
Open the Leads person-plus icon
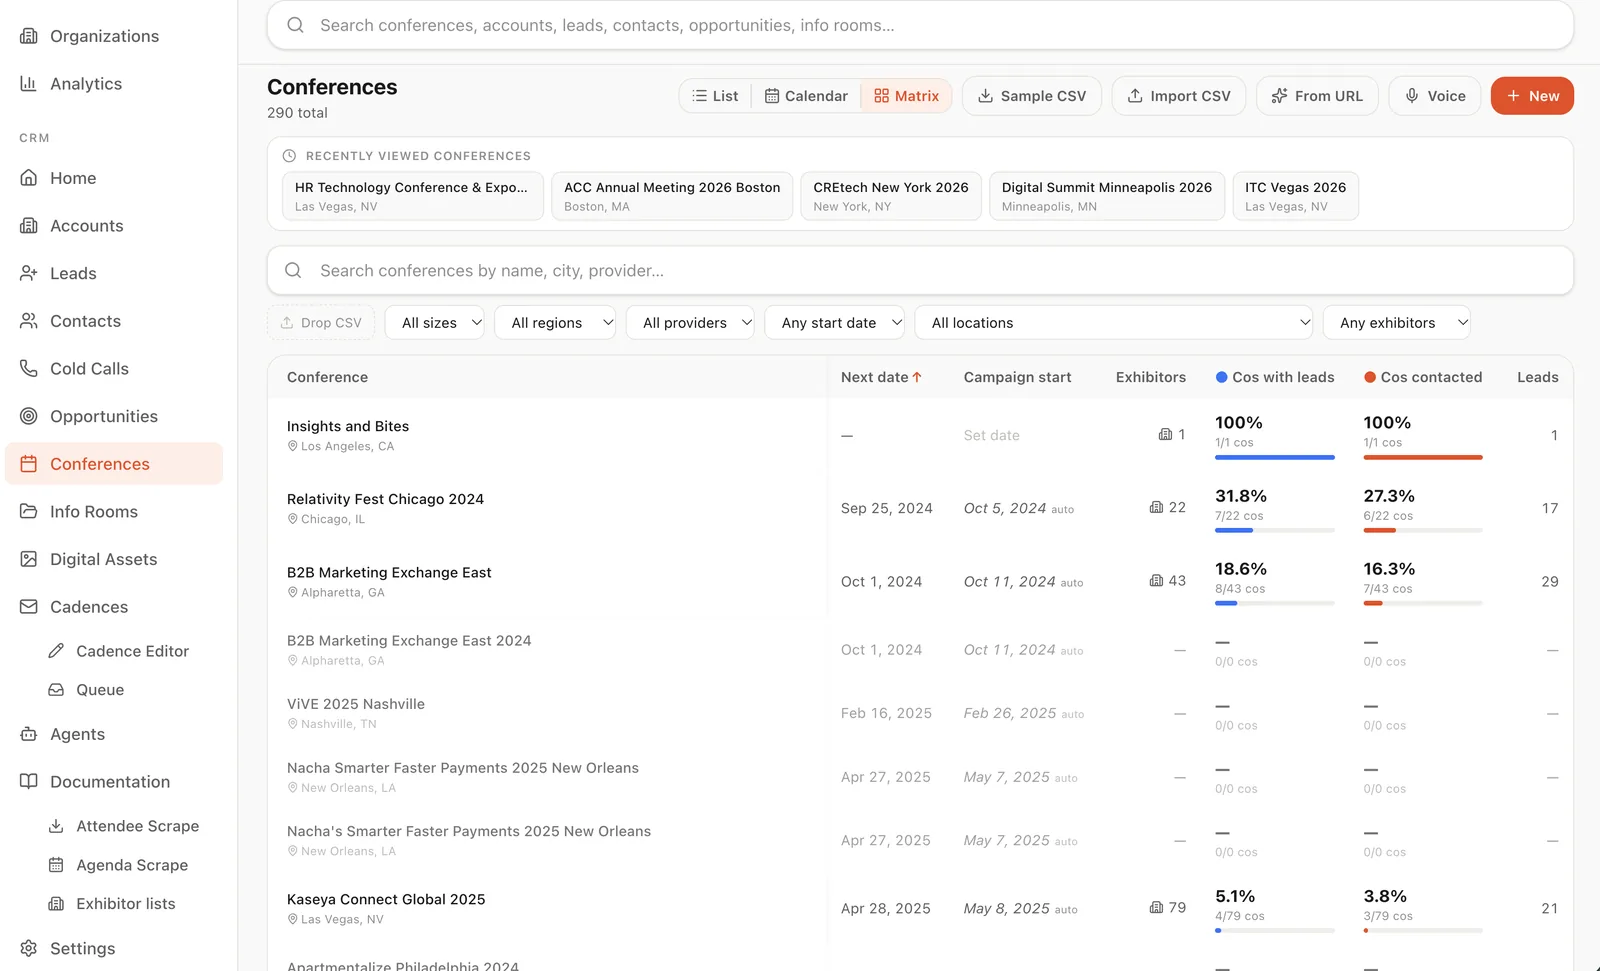click(x=29, y=273)
